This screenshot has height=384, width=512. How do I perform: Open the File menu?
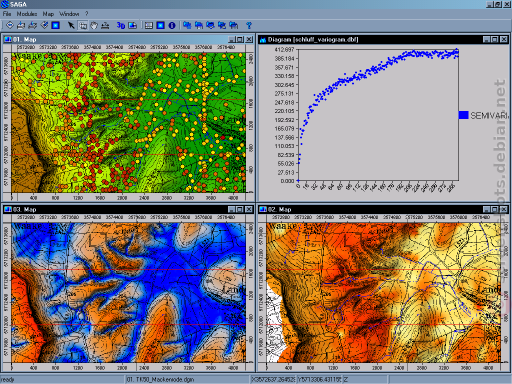pos(7,14)
